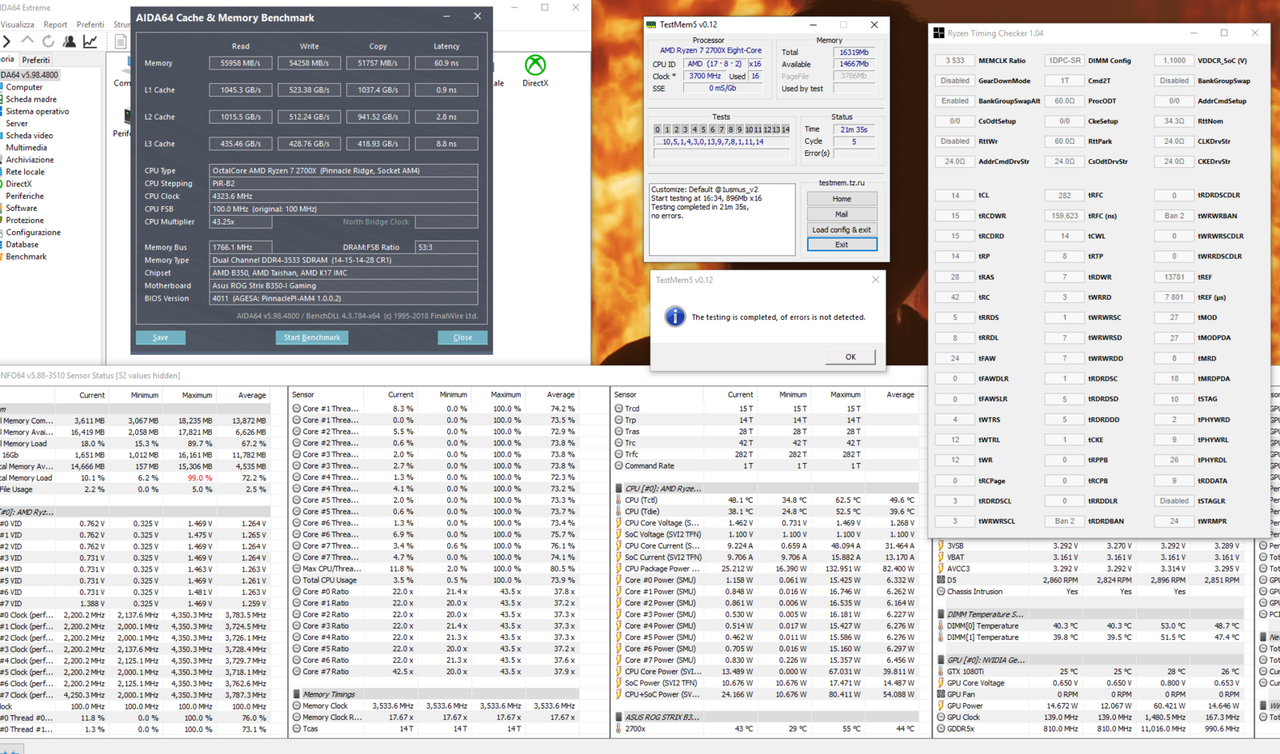Select DirectX in the AIDA64 tree
Viewport: 1280px width, 754px height.
[19, 184]
